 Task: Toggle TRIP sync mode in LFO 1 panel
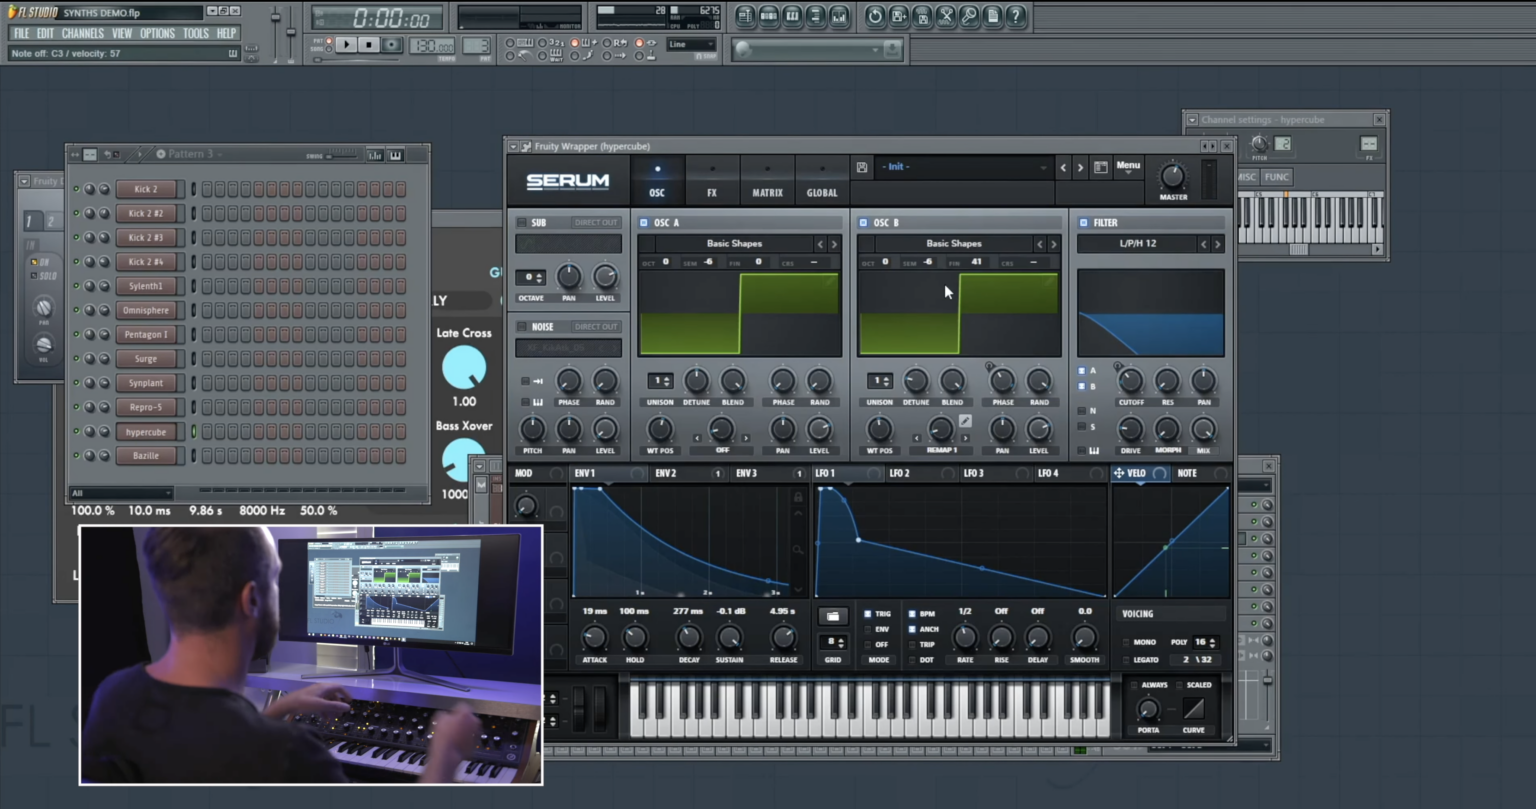click(927, 644)
